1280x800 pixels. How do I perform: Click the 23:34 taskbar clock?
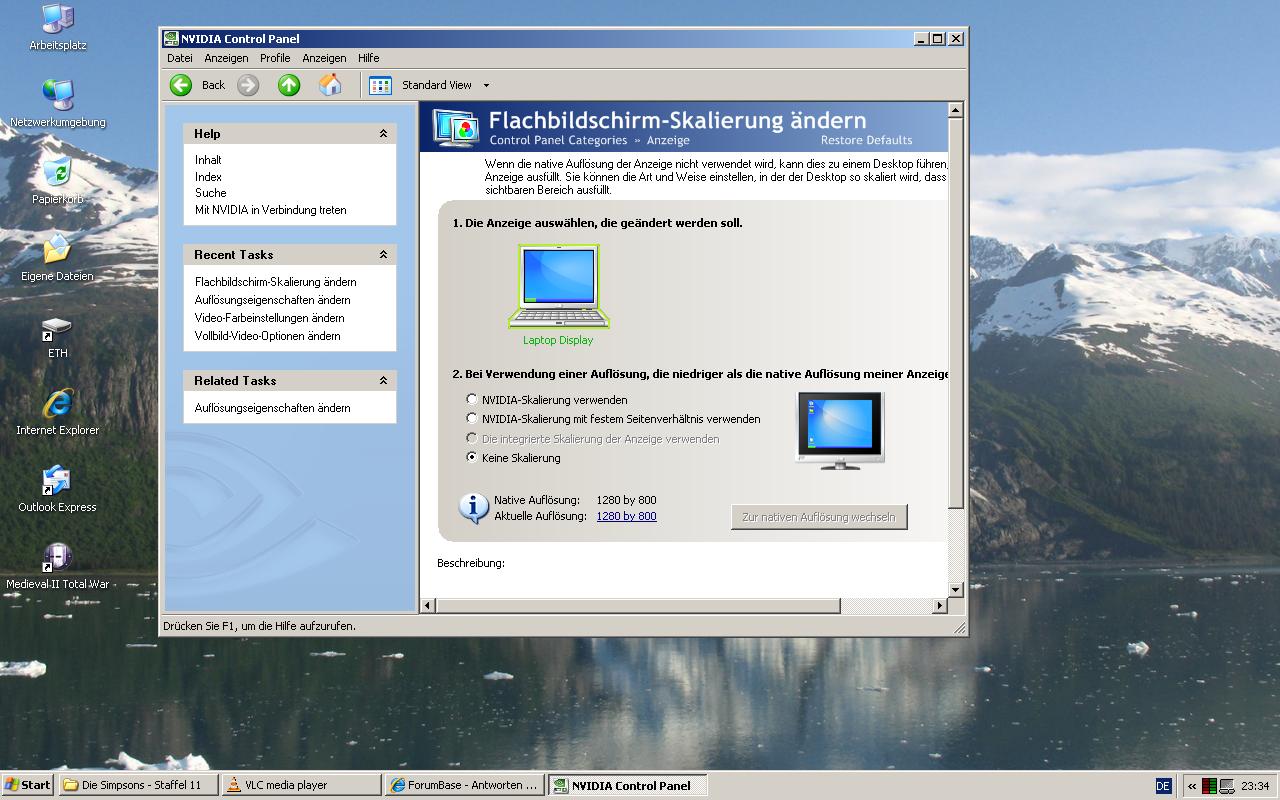coord(1255,786)
